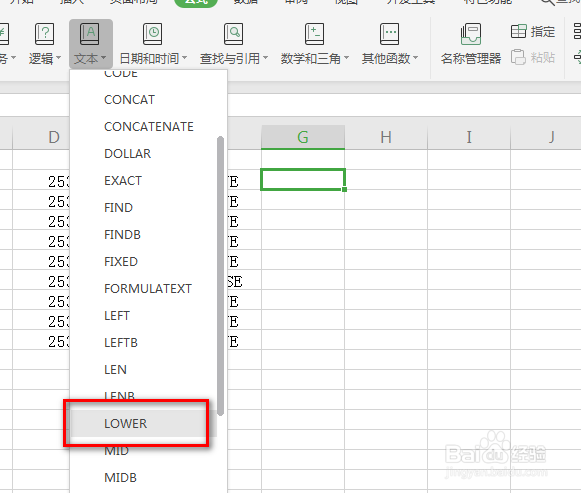This screenshot has width=581, height=493.
Task: Click the Text functions book icon
Action: point(90,34)
